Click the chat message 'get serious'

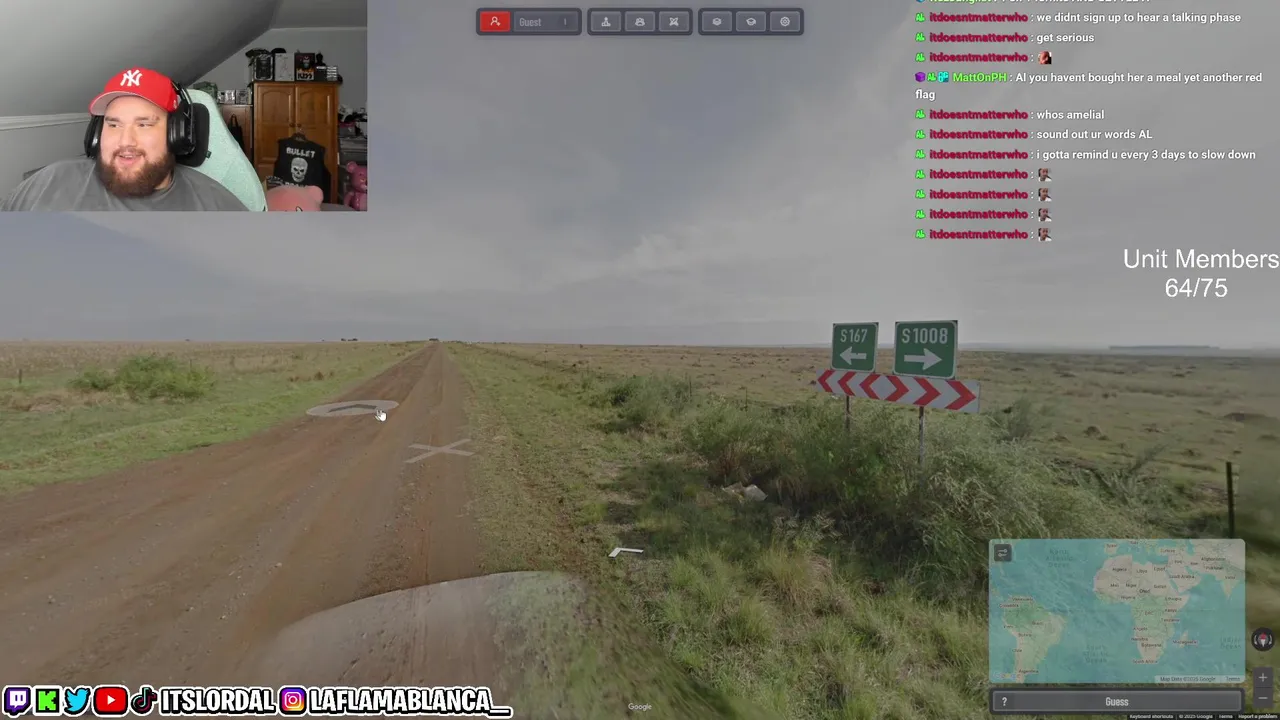click(x=1065, y=37)
